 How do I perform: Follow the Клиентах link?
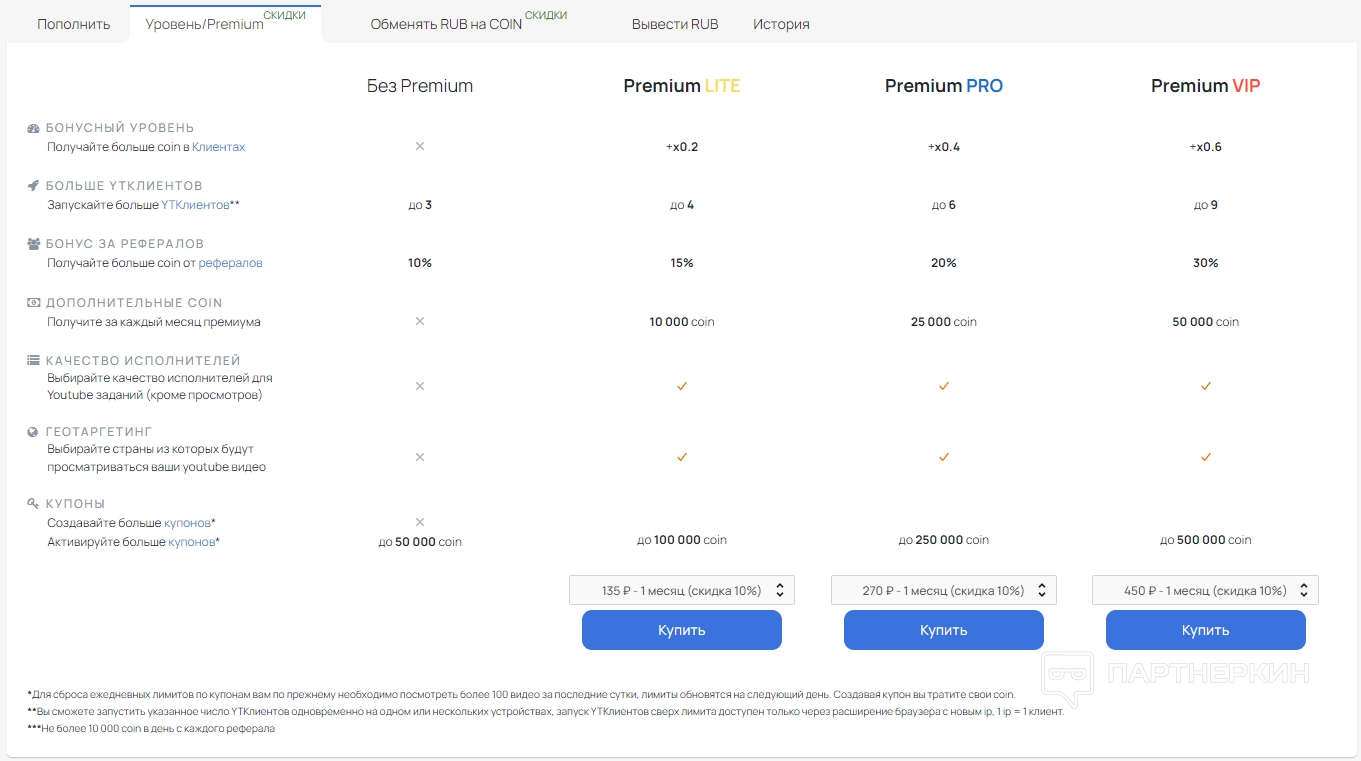[218, 147]
